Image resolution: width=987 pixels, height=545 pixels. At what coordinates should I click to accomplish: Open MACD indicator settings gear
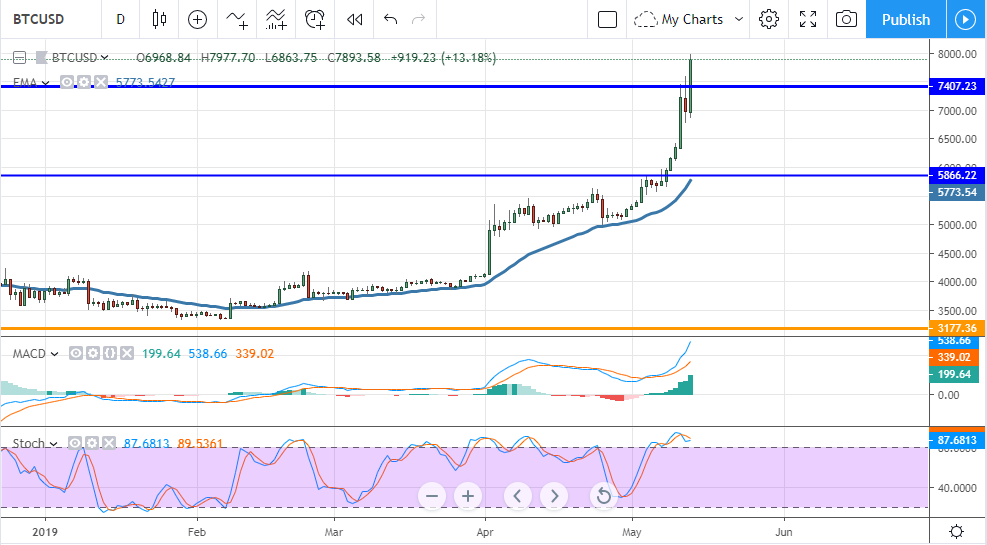93,354
